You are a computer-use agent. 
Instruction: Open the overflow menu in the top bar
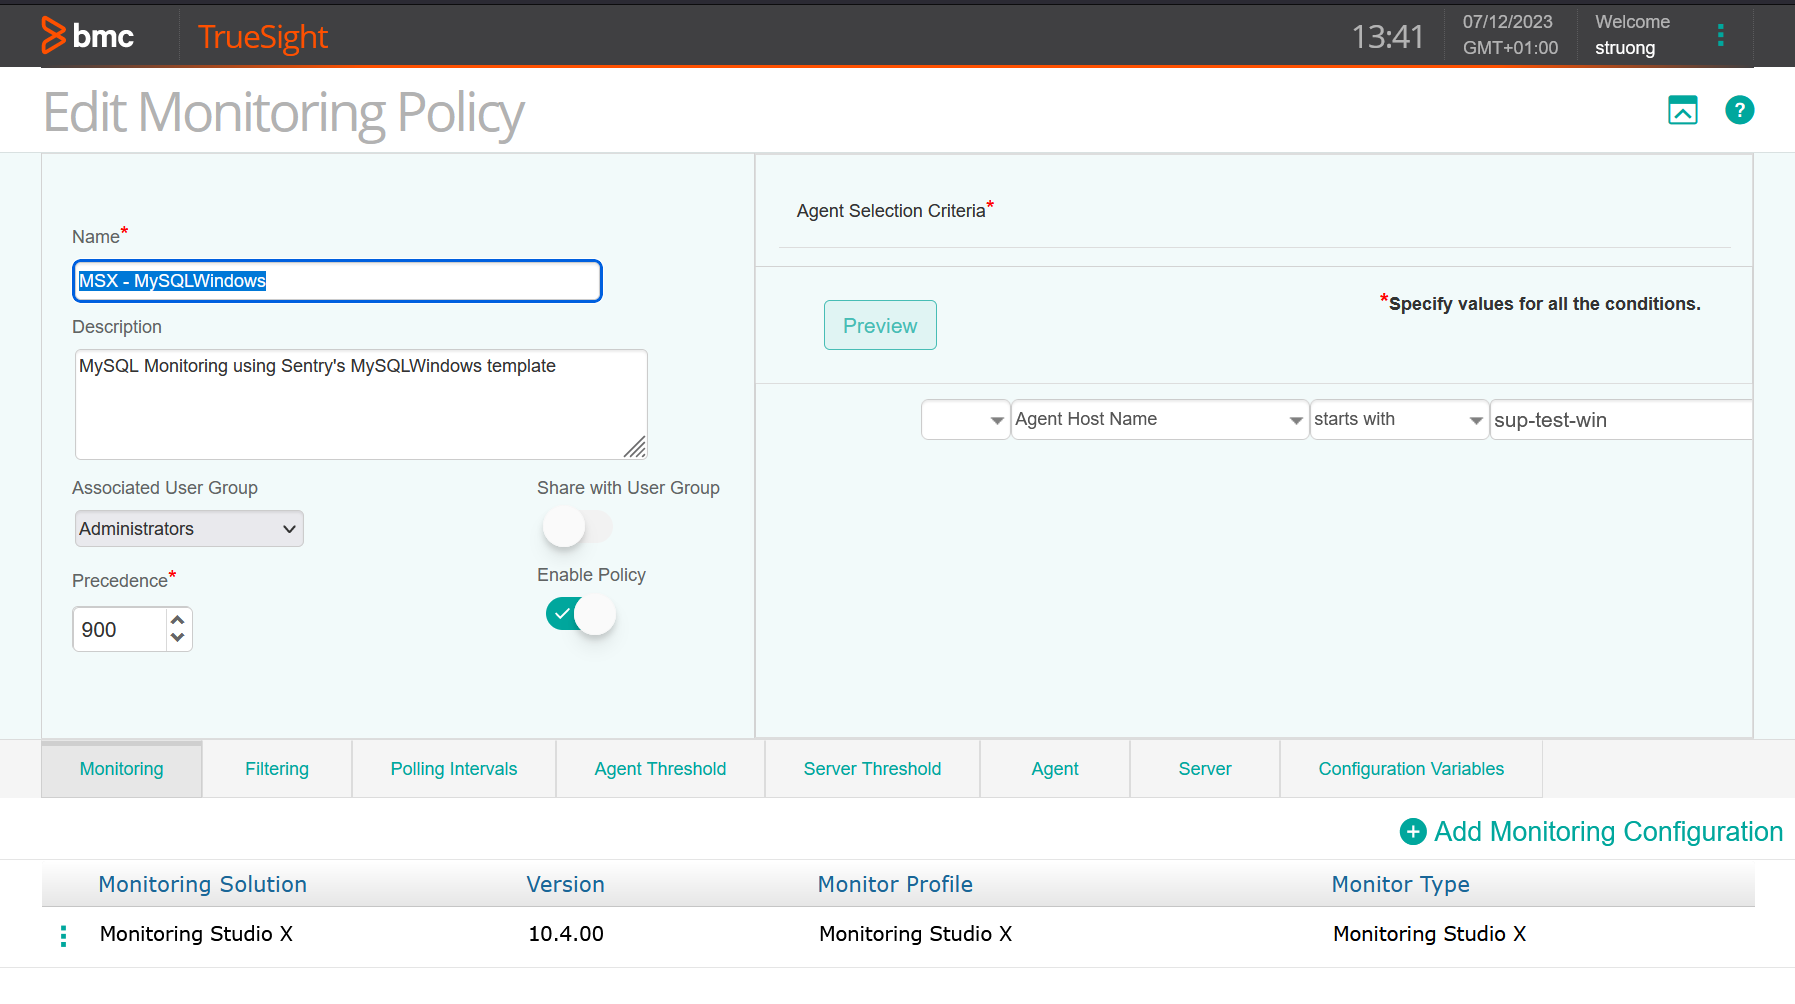click(1721, 34)
